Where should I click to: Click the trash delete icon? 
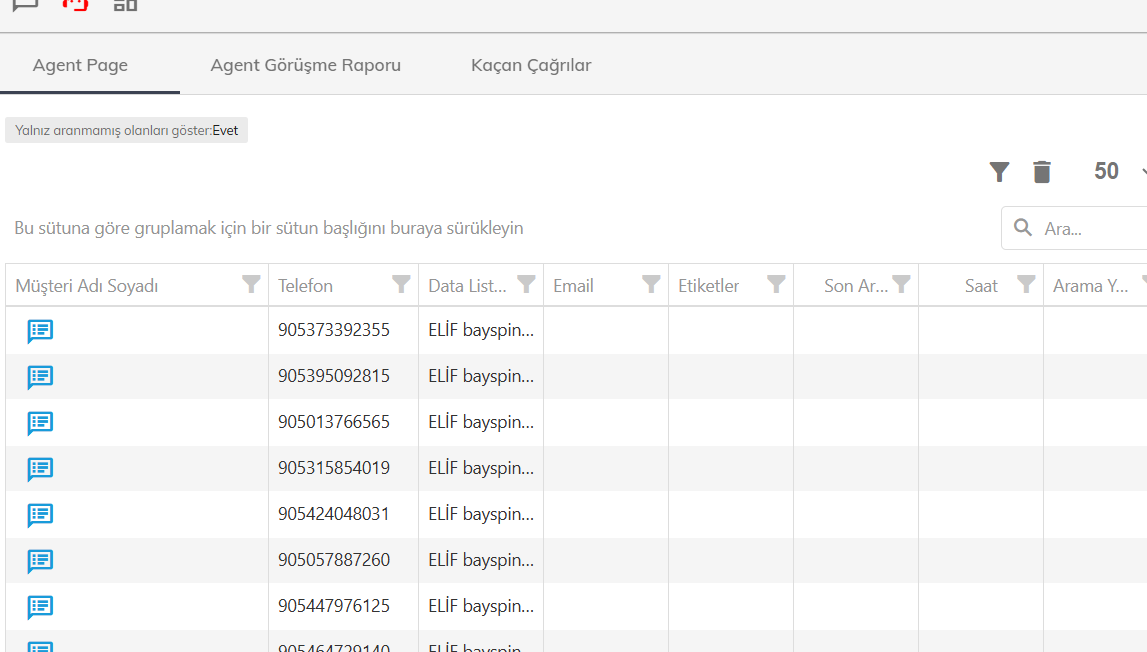[x=1042, y=172]
